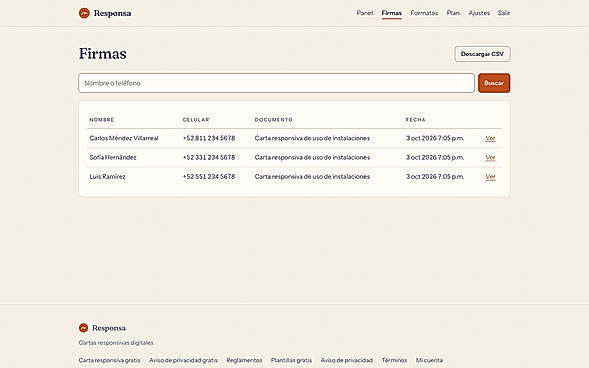Select the Firmas navigation tab
The height and width of the screenshot is (368, 589).
pyautogui.click(x=391, y=13)
